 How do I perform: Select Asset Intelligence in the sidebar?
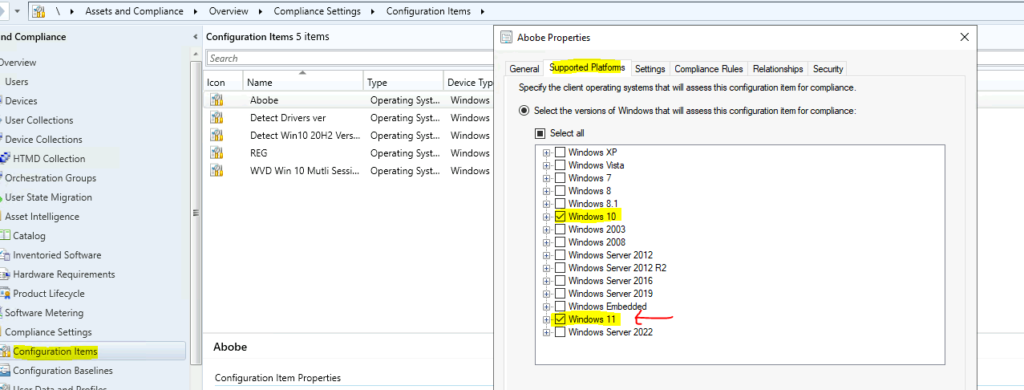(42, 216)
